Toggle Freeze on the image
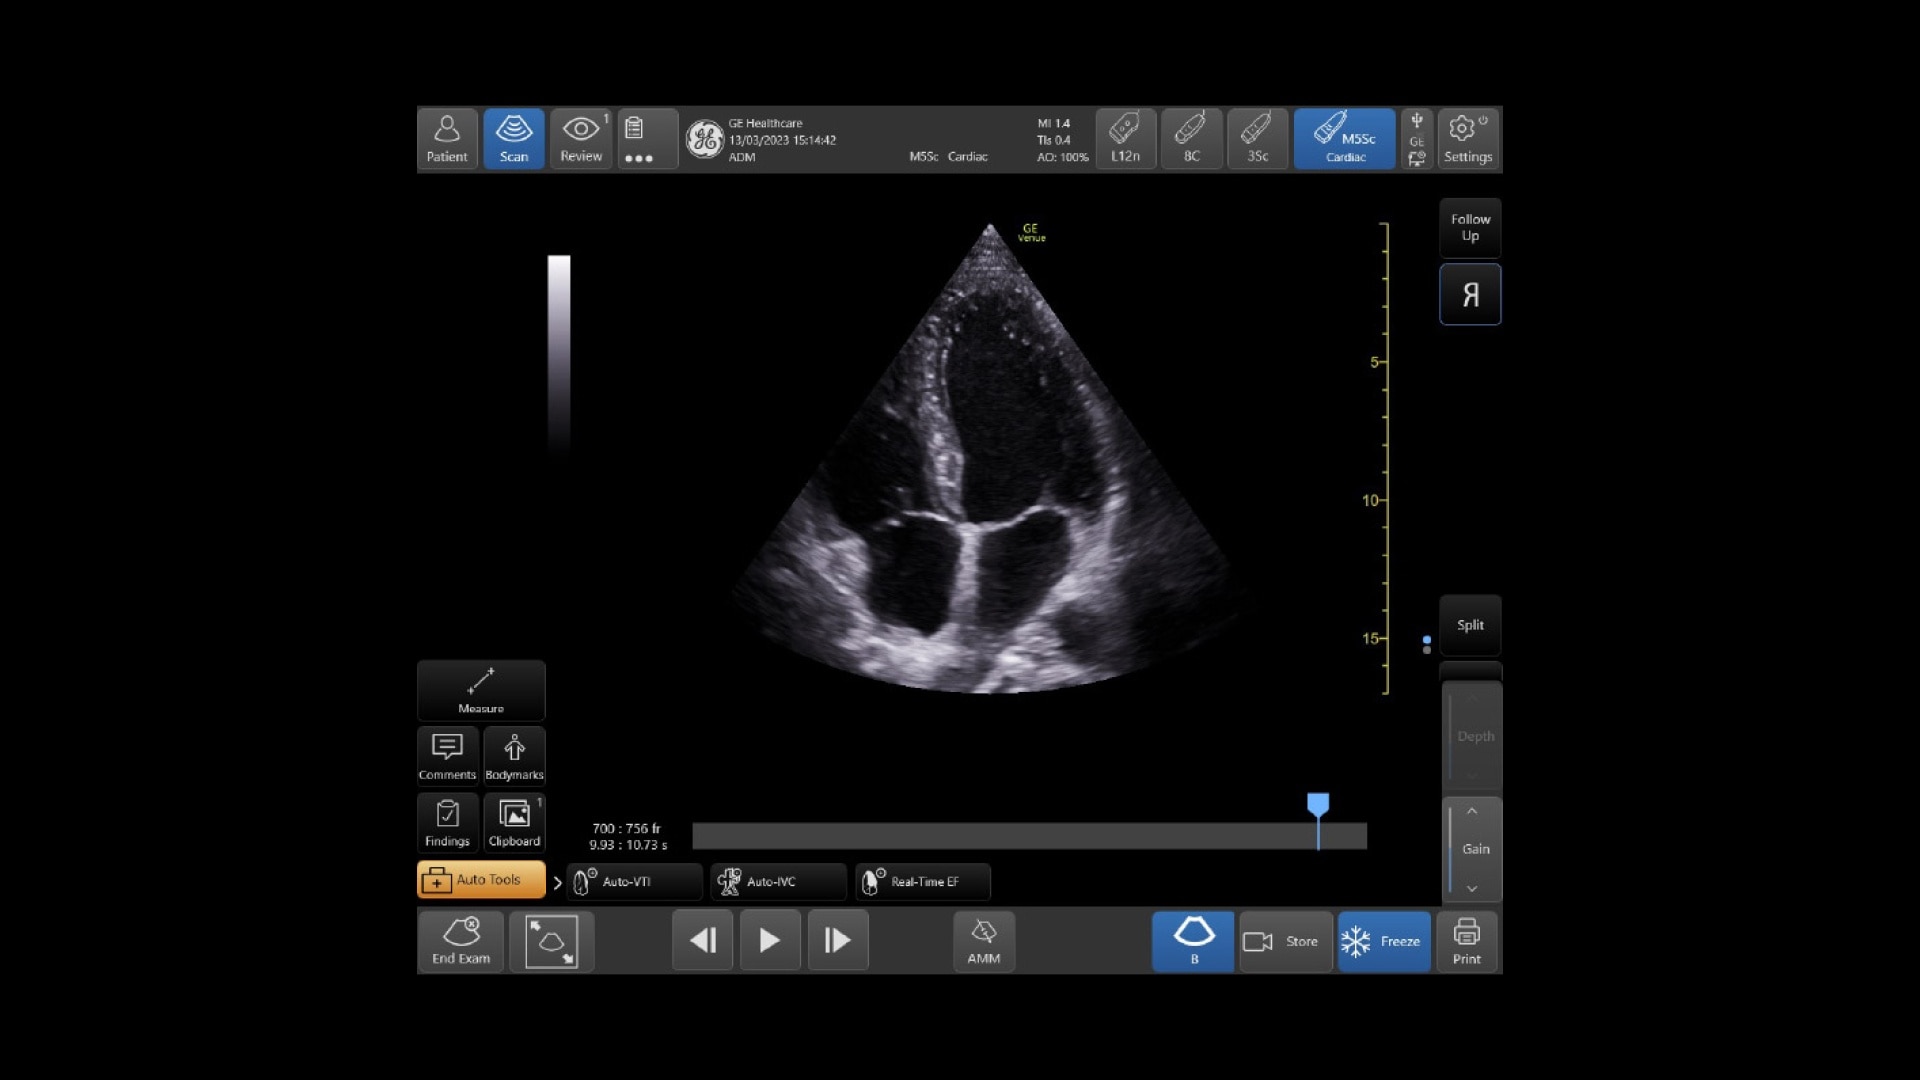 [x=1384, y=941]
